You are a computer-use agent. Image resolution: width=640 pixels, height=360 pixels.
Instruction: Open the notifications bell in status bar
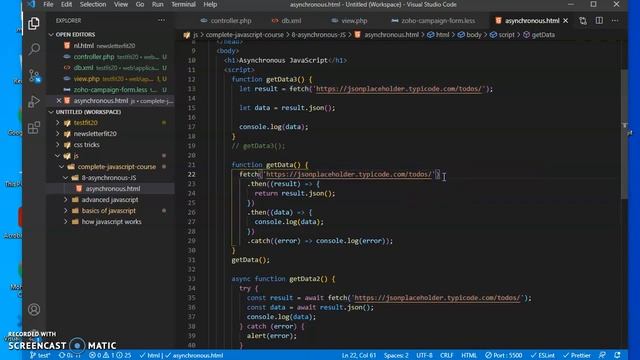(x=618, y=356)
